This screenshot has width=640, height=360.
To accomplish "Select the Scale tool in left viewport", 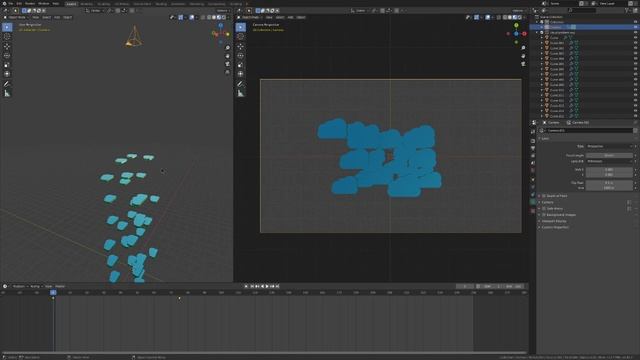I will [7, 65].
